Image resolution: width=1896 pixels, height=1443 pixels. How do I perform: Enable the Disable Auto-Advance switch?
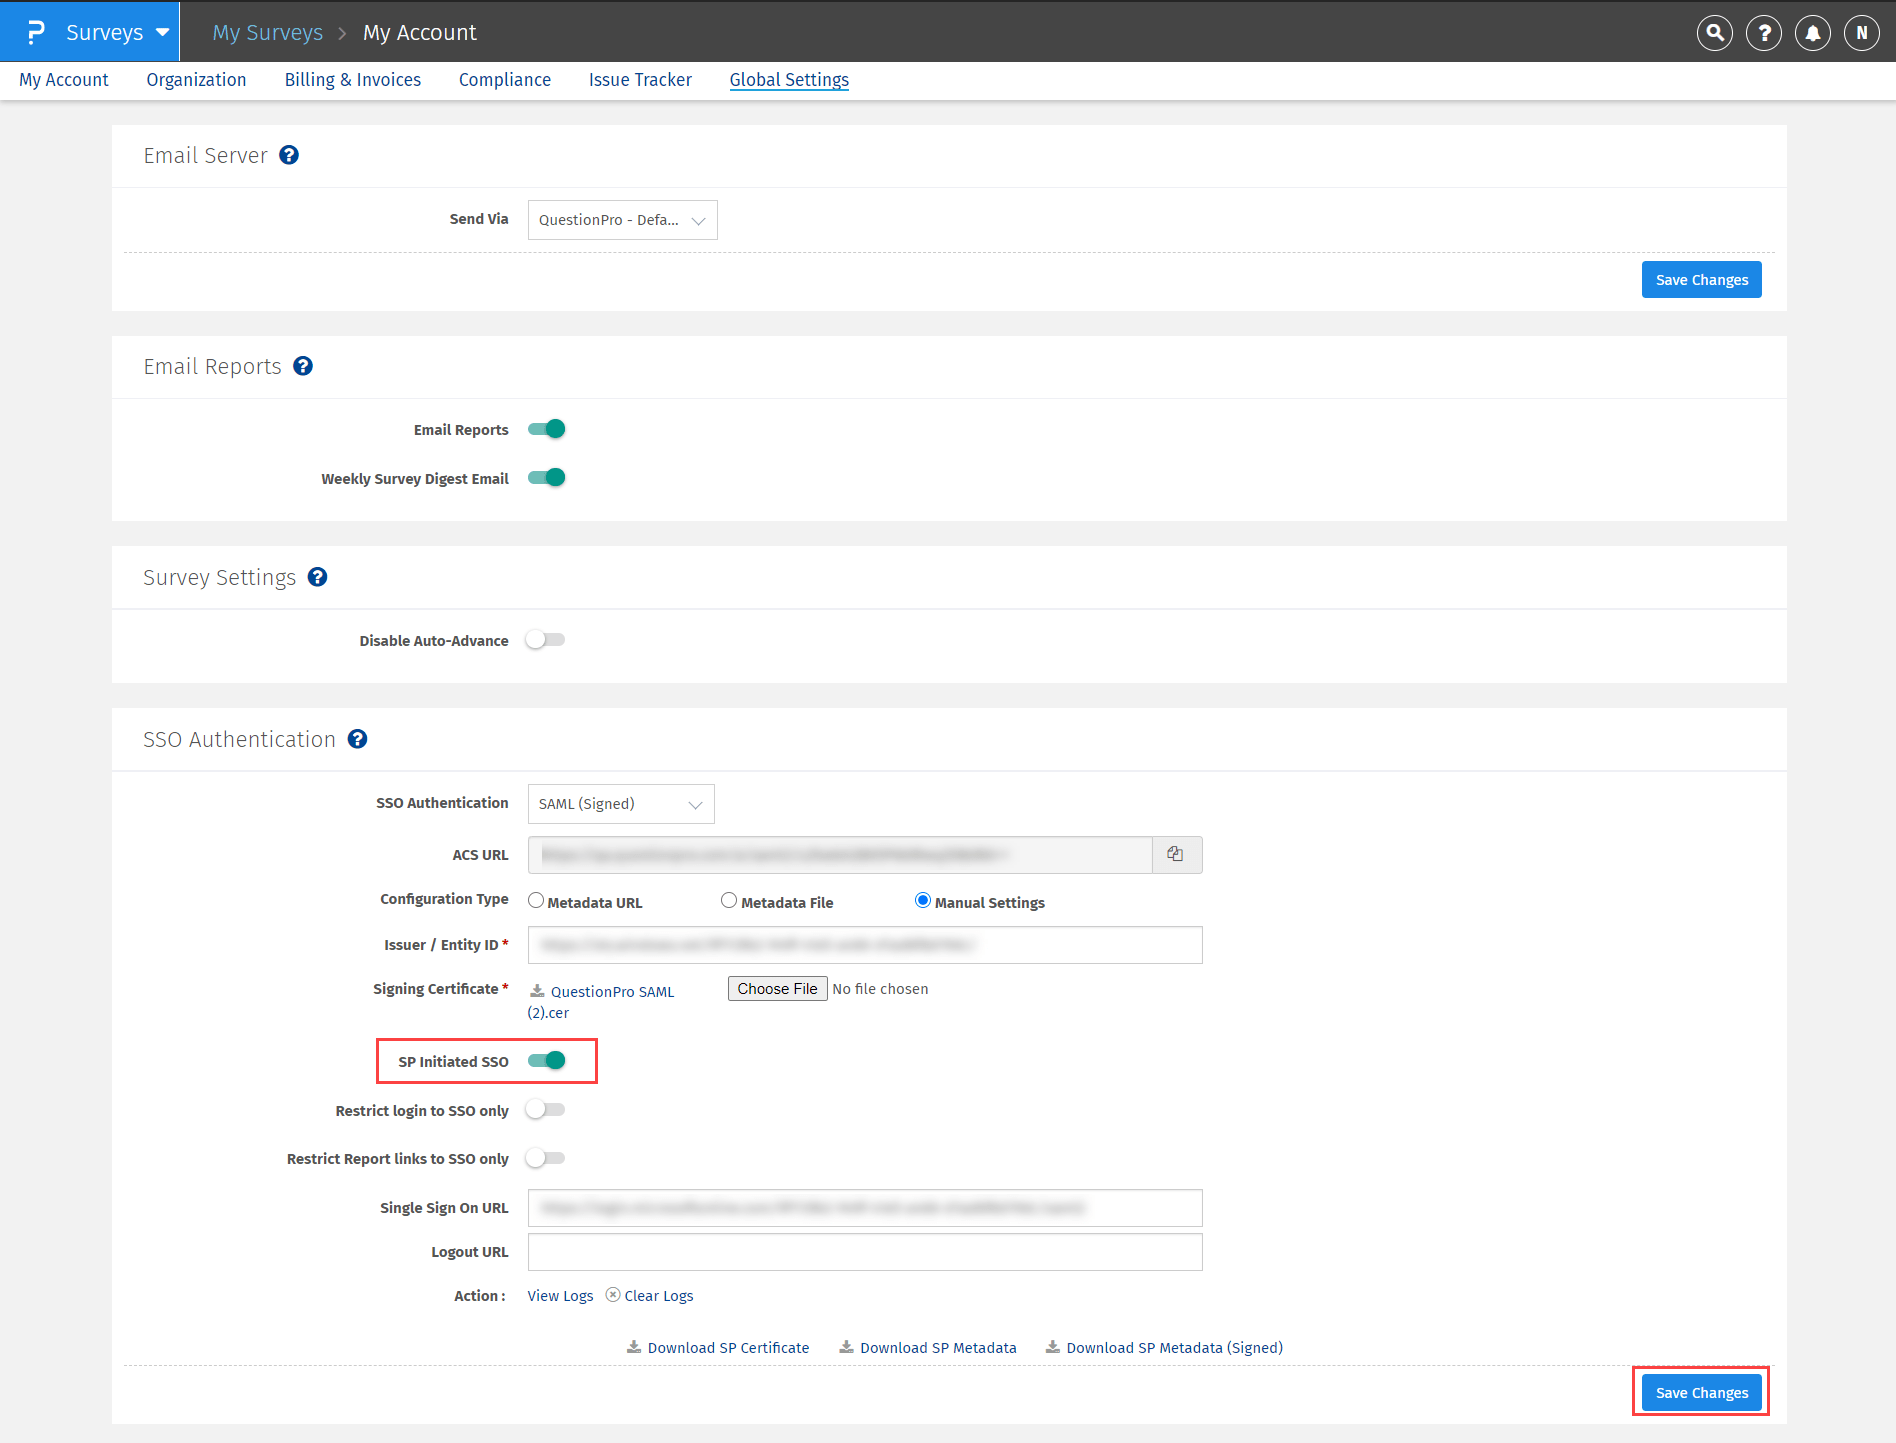547,640
